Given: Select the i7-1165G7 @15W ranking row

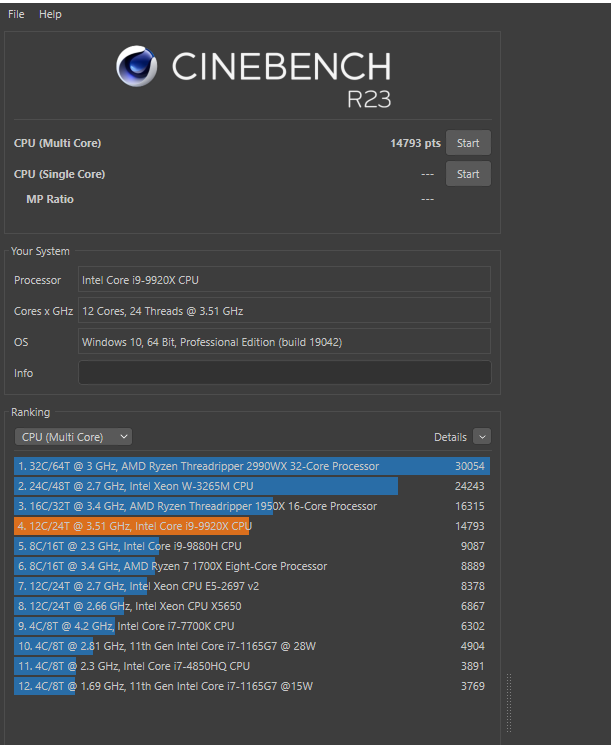Looking at the screenshot, I should pos(252,686).
